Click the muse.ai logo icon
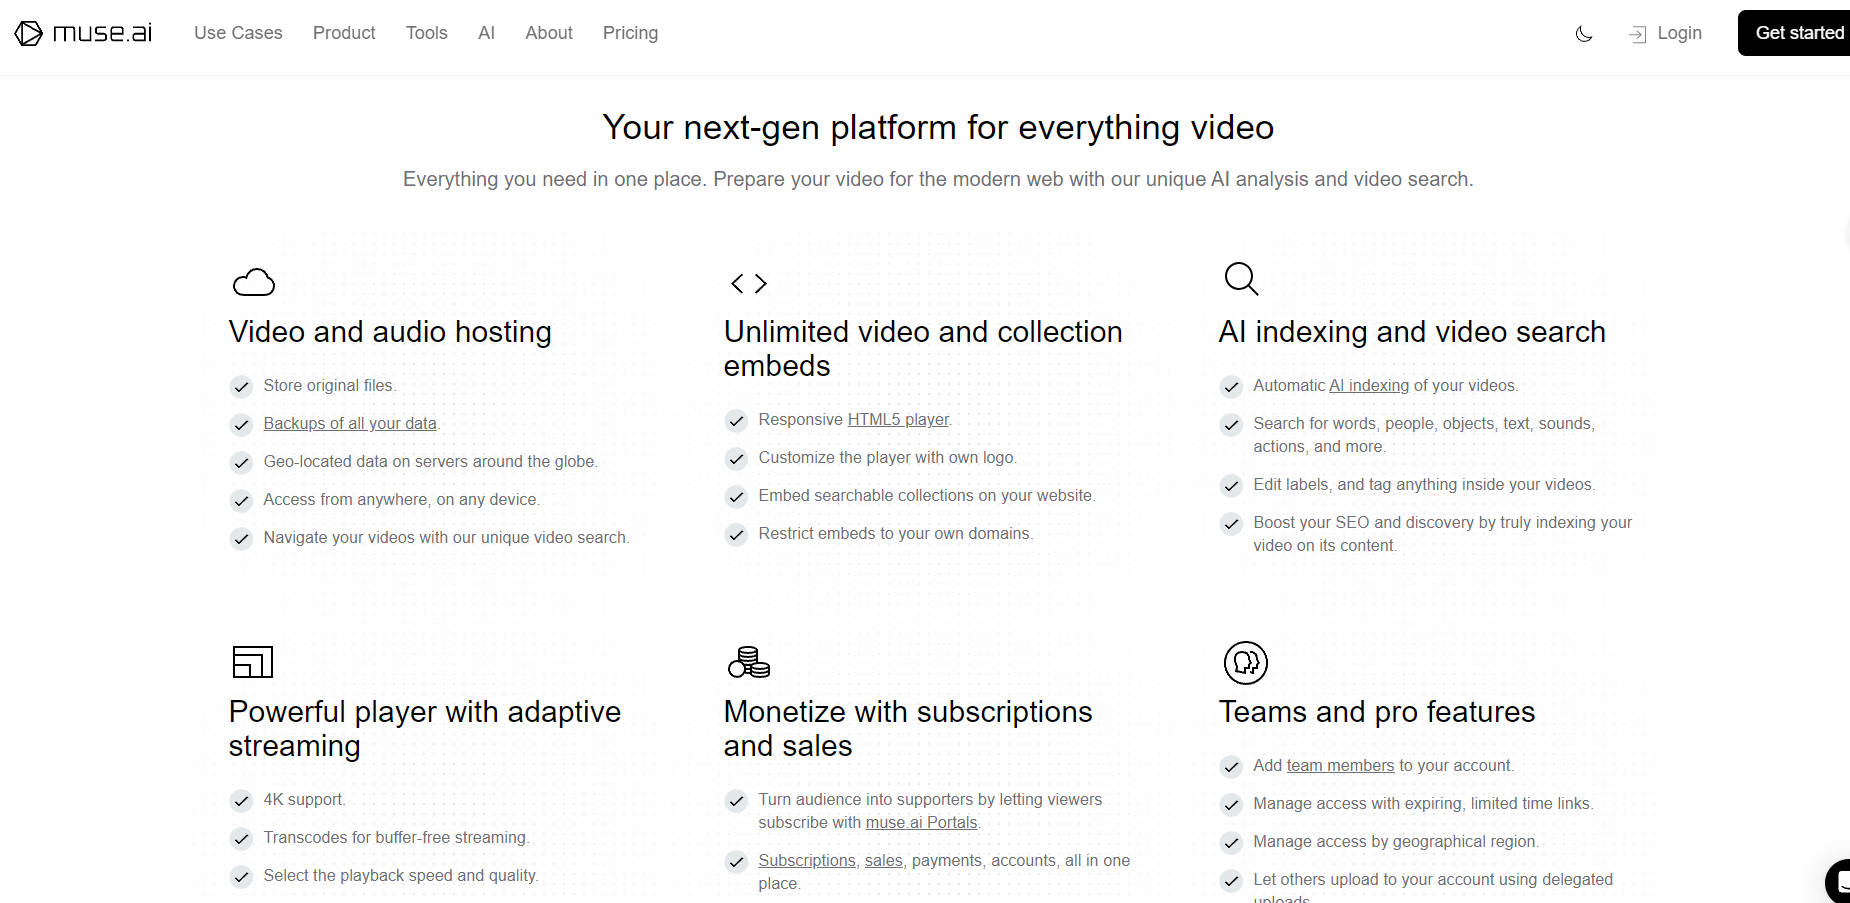This screenshot has width=1850, height=903. 29,33
